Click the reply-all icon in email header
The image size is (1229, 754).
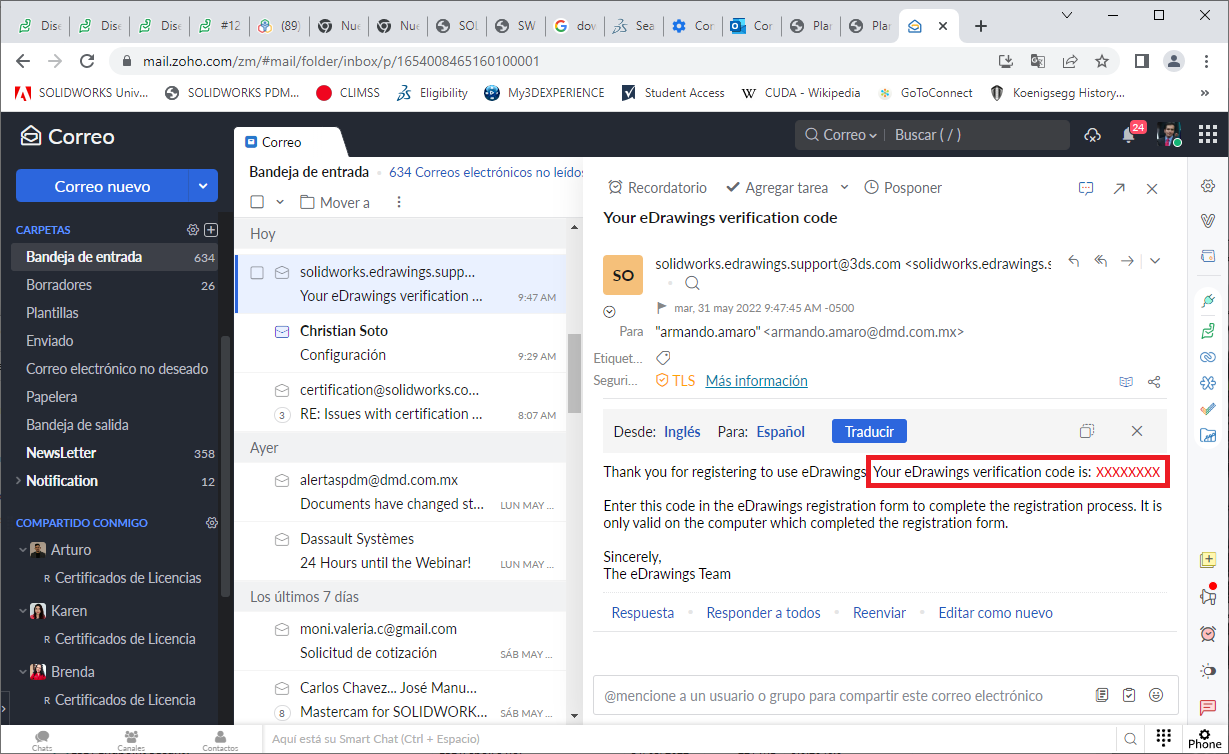(x=1101, y=261)
